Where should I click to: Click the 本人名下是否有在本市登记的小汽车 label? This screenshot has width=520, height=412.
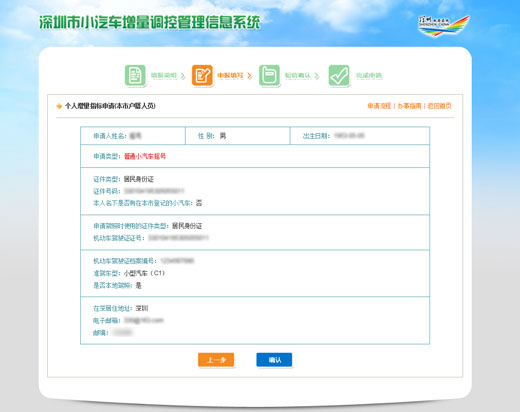pos(143,203)
